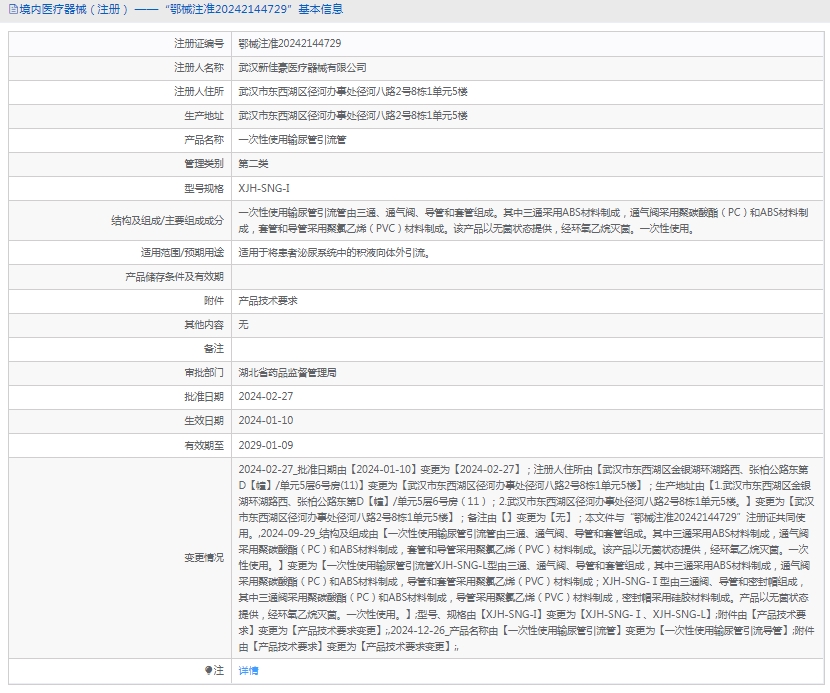Image resolution: width=830 pixels, height=693 pixels.
Task: Click the 第二类 management category value
Action: pos(253,164)
